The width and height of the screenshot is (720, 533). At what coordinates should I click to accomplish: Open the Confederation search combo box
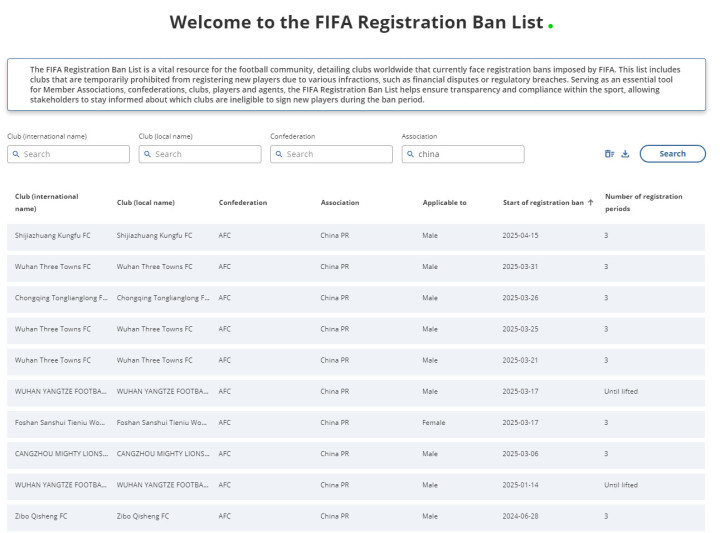pyautogui.click(x=331, y=154)
